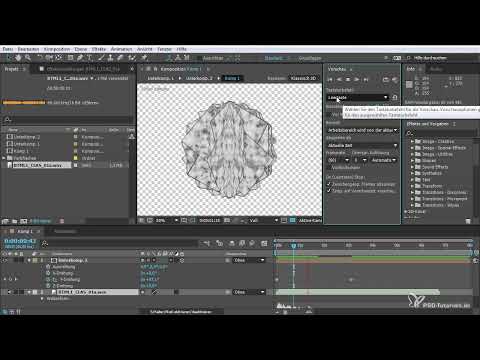Image resolution: width=480 pixels, height=360 pixels.
Task: Jump to first frame in Vorschau panel
Action: (330, 80)
